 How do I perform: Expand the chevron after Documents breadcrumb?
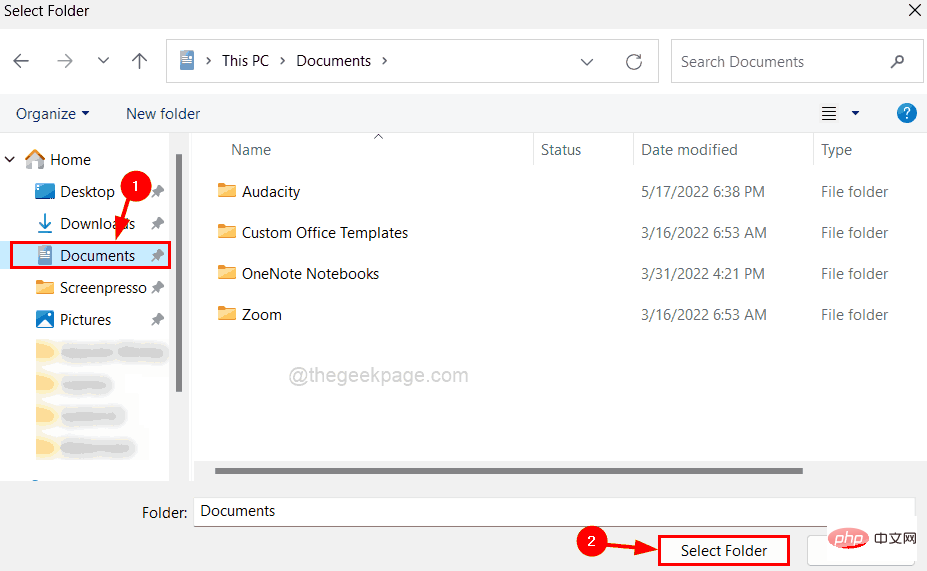385,61
